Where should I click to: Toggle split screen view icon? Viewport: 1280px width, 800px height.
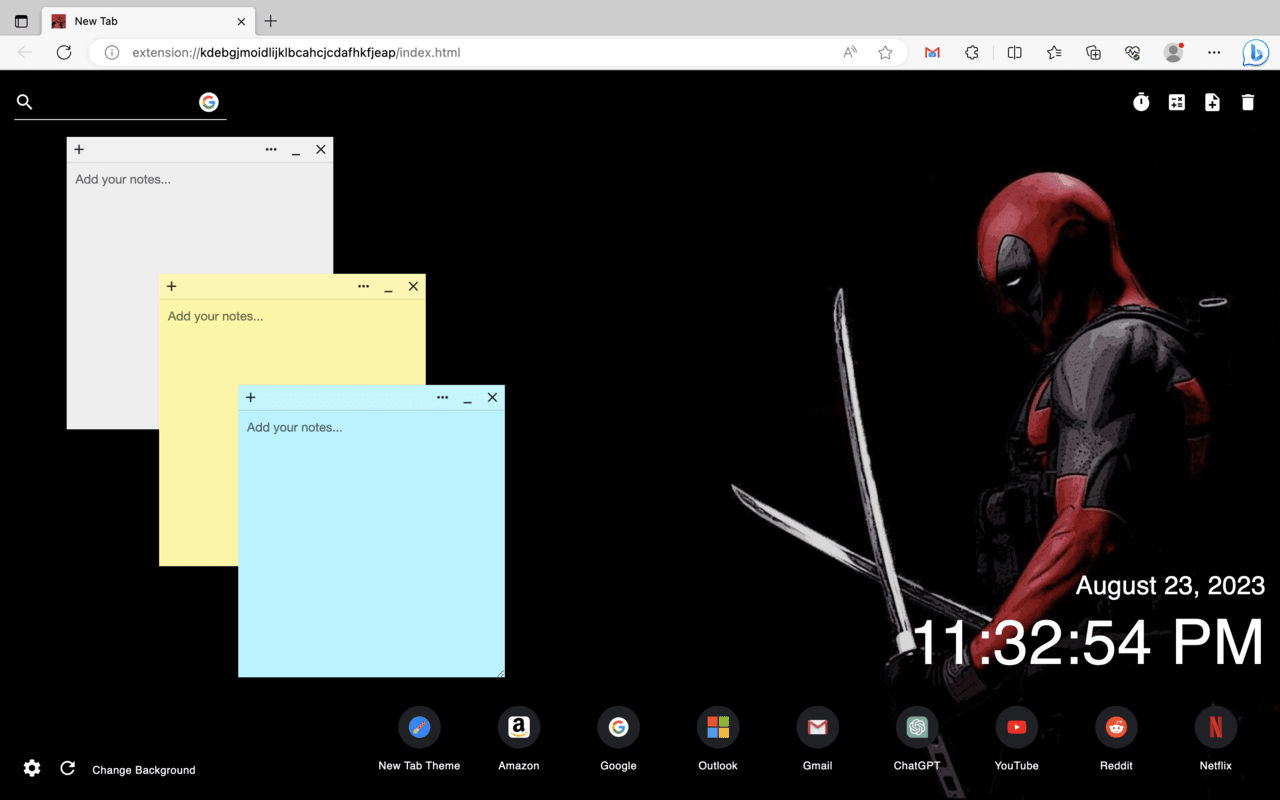click(1014, 52)
